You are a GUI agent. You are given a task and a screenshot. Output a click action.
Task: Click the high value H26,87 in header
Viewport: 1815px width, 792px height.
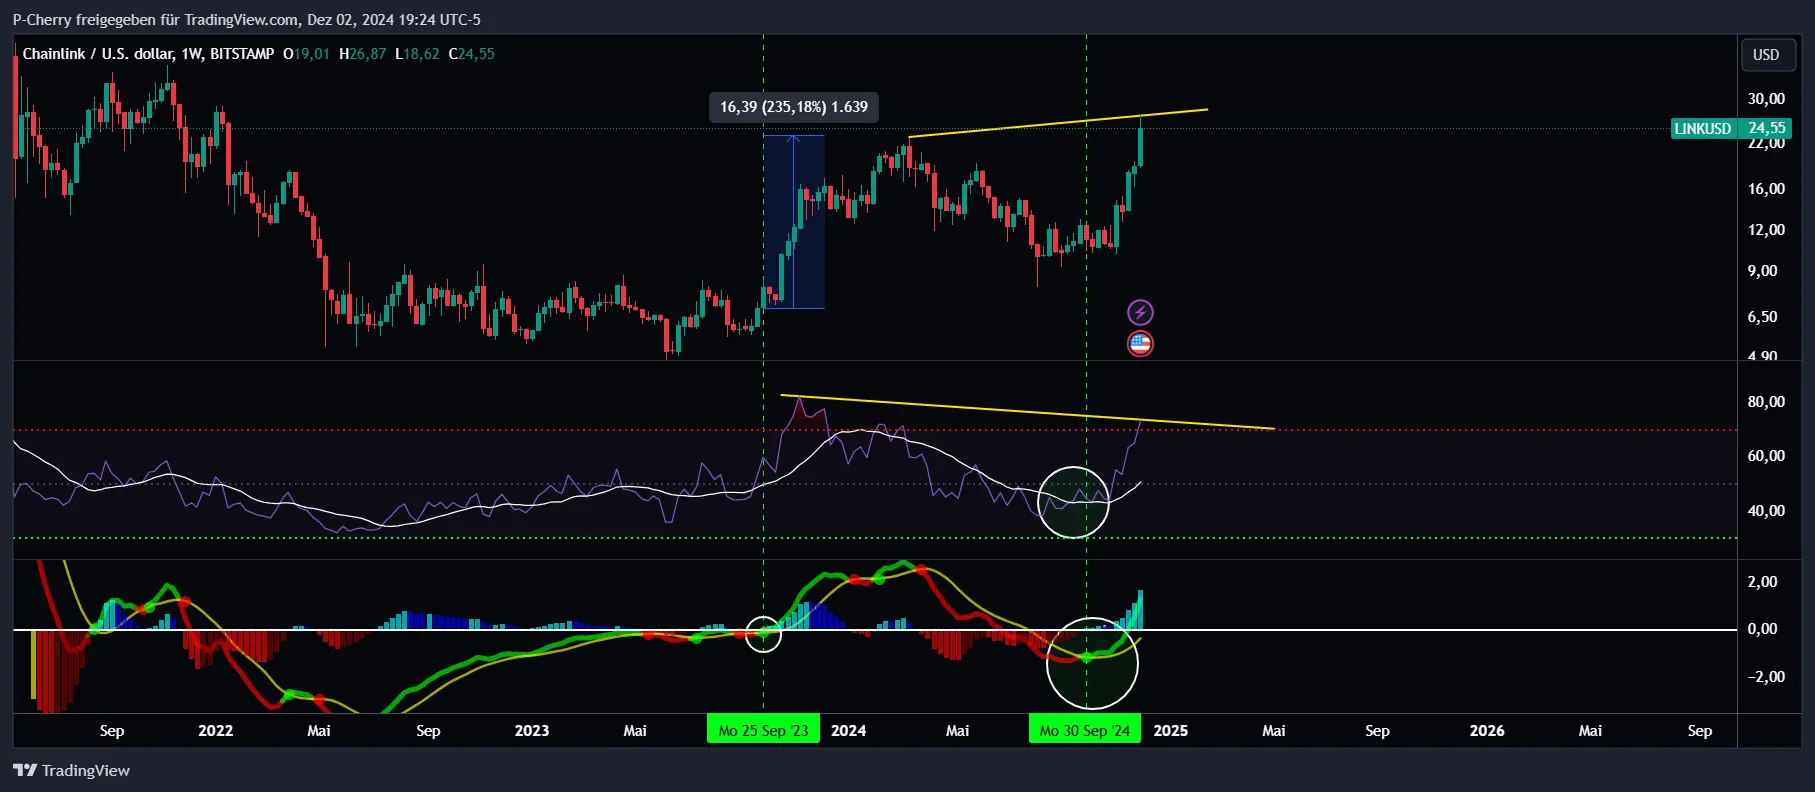pos(362,54)
